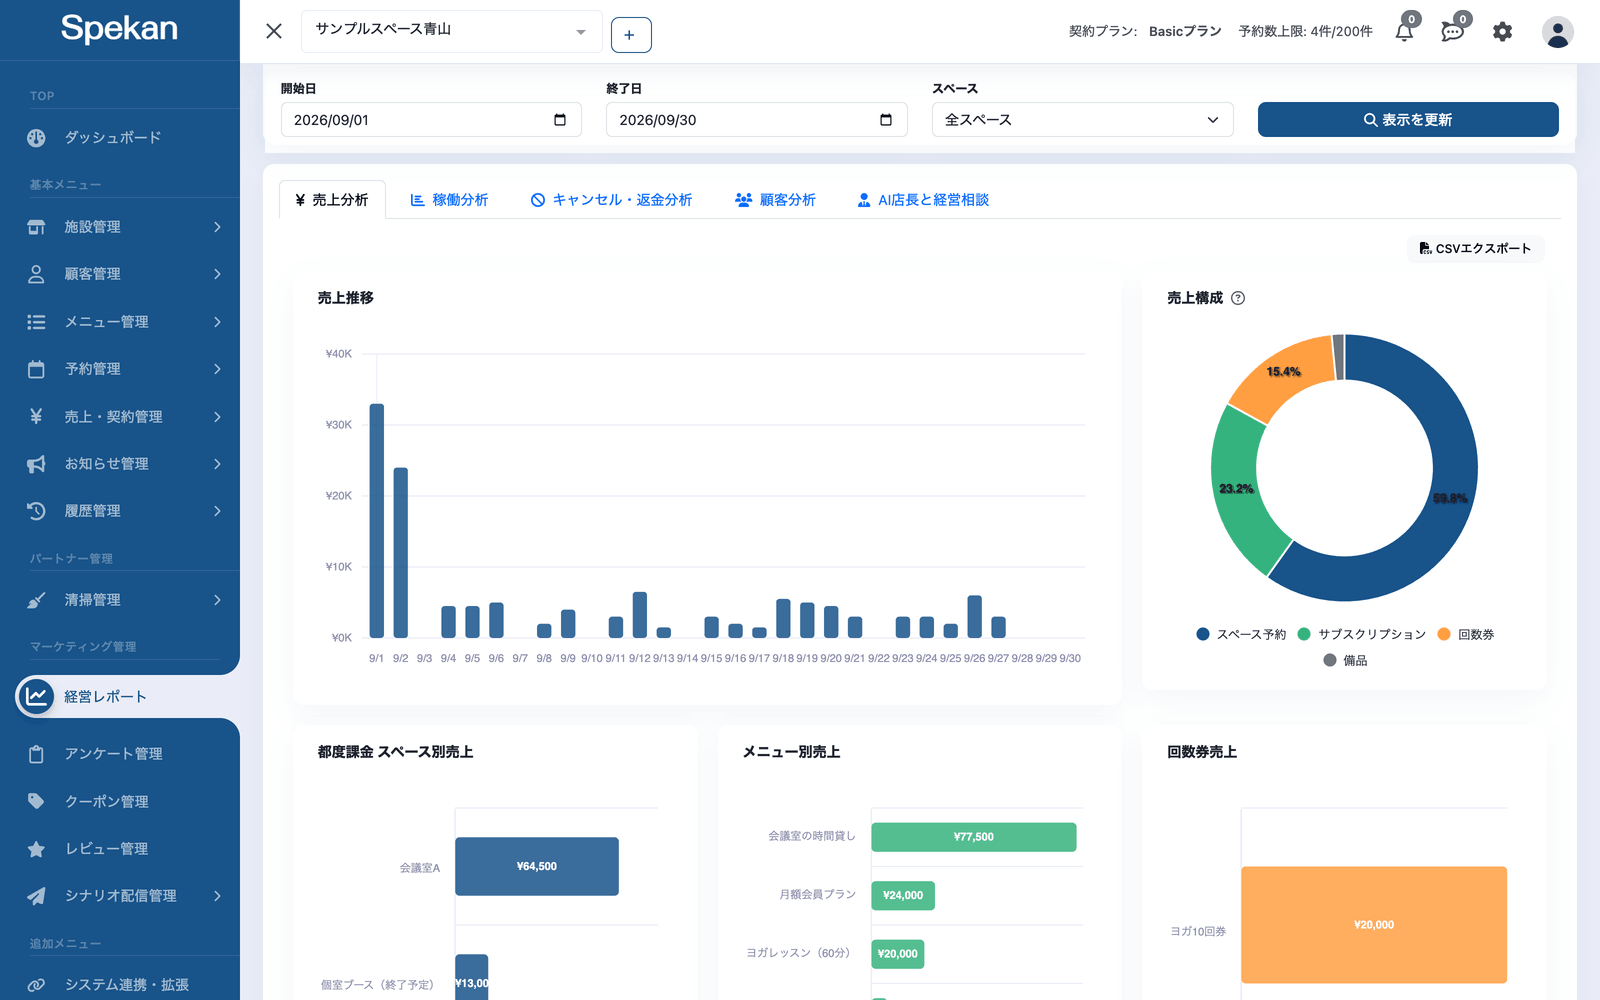Expand the 予約管理 submenu chevron
The height and width of the screenshot is (1000, 1600).
point(217,369)
